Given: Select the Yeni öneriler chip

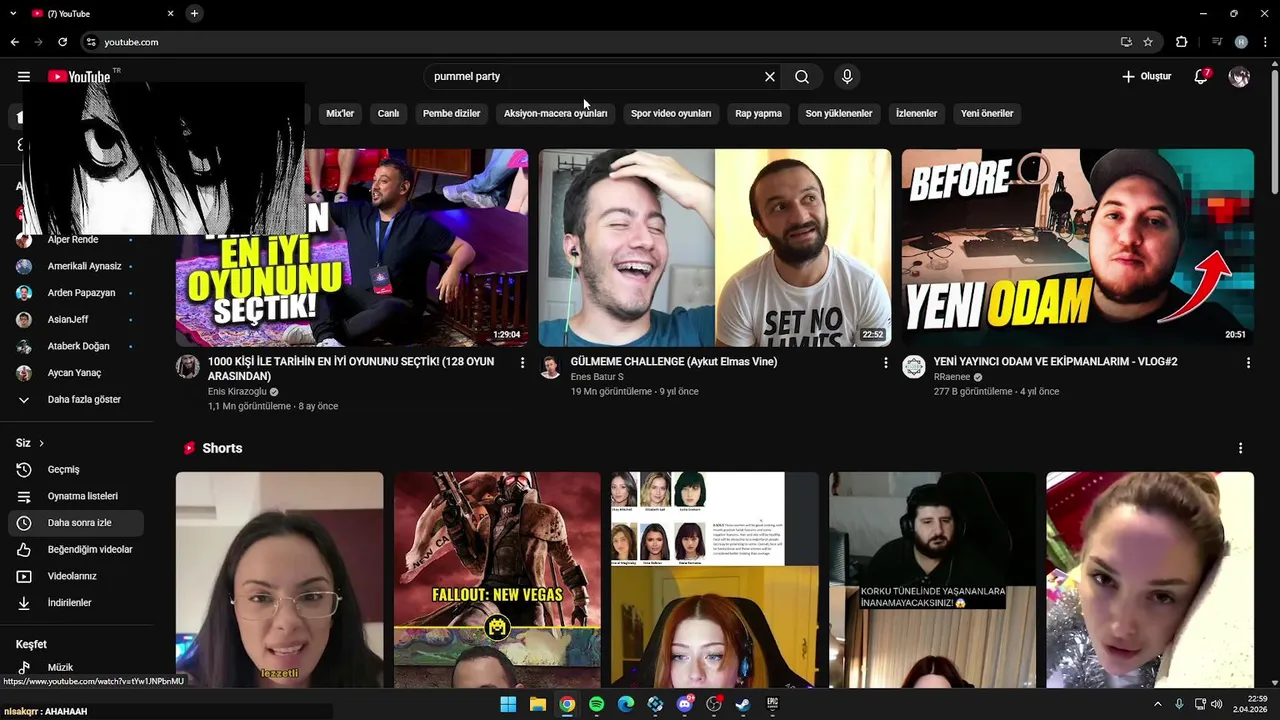Looking at the screenshot, I should [x=987, y=114].
